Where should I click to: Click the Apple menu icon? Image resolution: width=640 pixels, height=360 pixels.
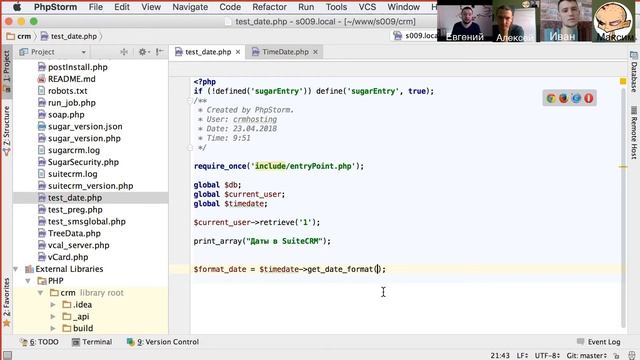coord(17,7)
